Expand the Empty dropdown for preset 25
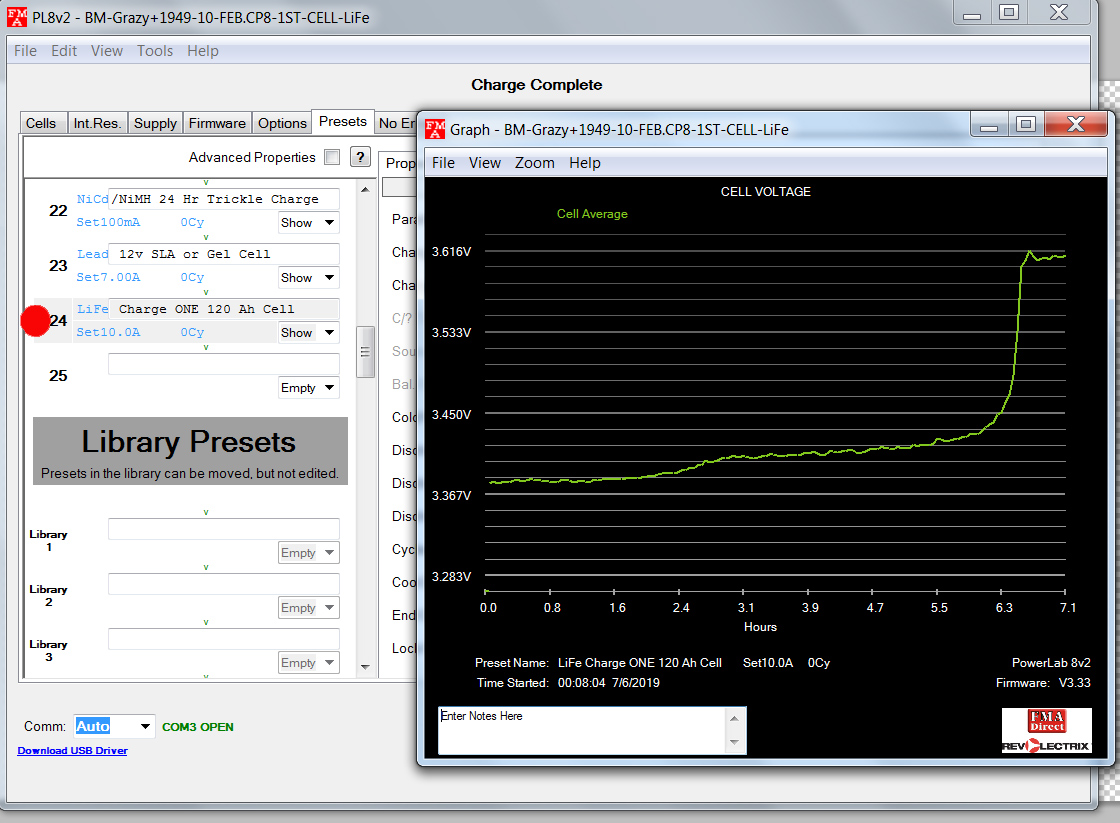Viewport: 1120px width, 823px height. point(308,388)
